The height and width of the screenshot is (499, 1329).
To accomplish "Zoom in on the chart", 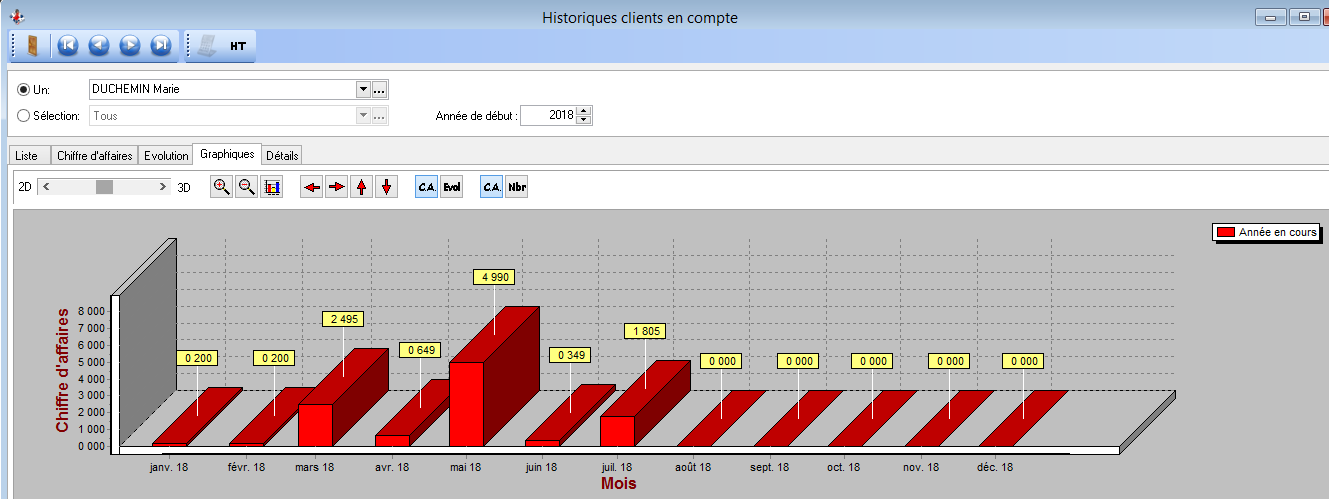I will (222, 187).
